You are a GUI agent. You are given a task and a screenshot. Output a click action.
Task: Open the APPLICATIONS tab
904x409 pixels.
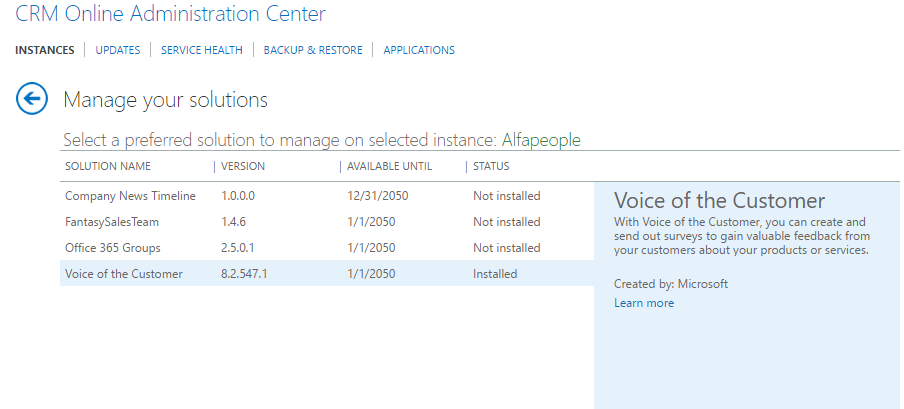(419, 50)
